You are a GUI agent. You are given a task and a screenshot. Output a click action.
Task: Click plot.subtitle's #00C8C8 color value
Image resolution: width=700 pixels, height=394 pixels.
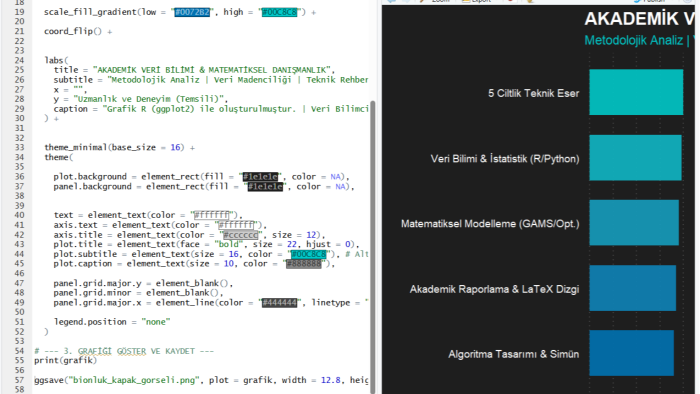(x=308, y=254)
